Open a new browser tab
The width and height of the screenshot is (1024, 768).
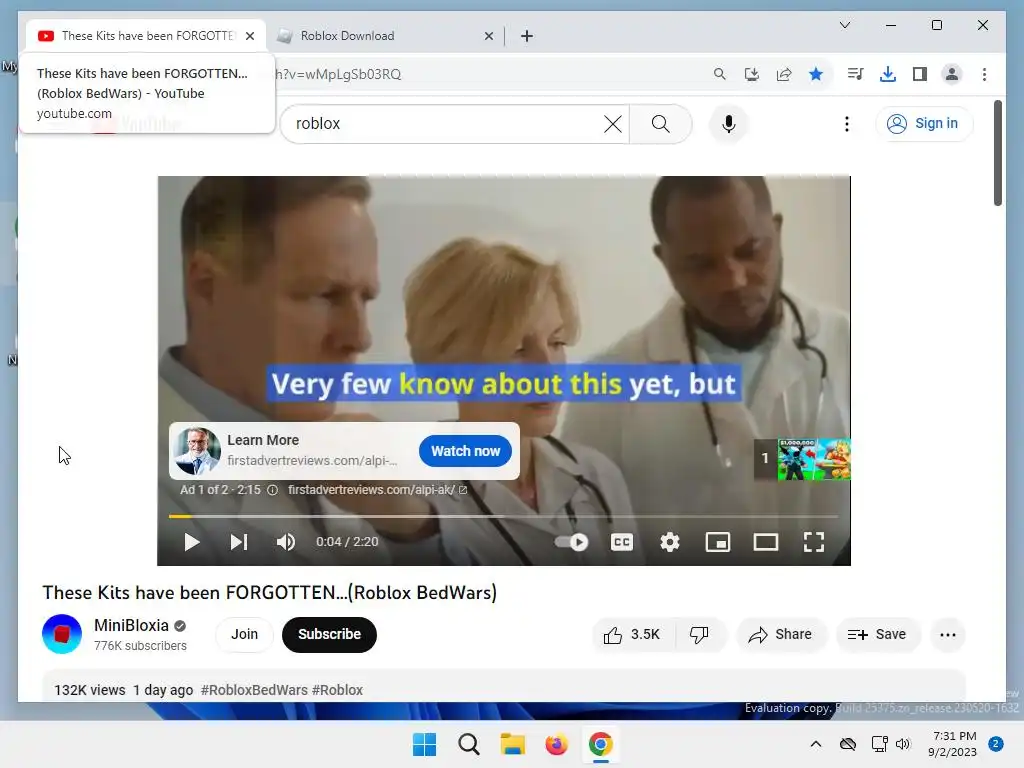pyautogui.click(x=527, y=36)
